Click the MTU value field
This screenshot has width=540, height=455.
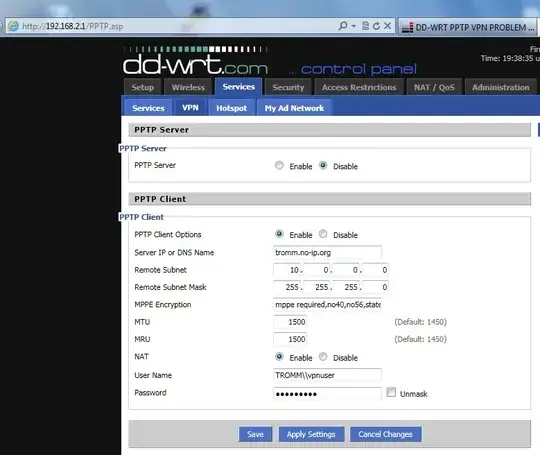click(290, 322)
